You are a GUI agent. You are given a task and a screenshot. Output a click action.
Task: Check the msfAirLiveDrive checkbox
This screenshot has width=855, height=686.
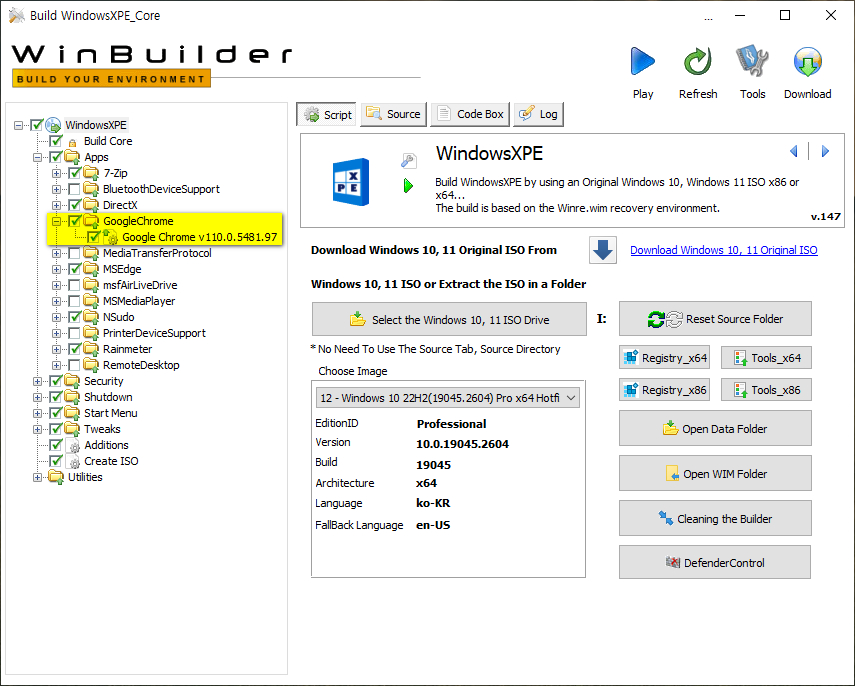(x=75, y=285)
